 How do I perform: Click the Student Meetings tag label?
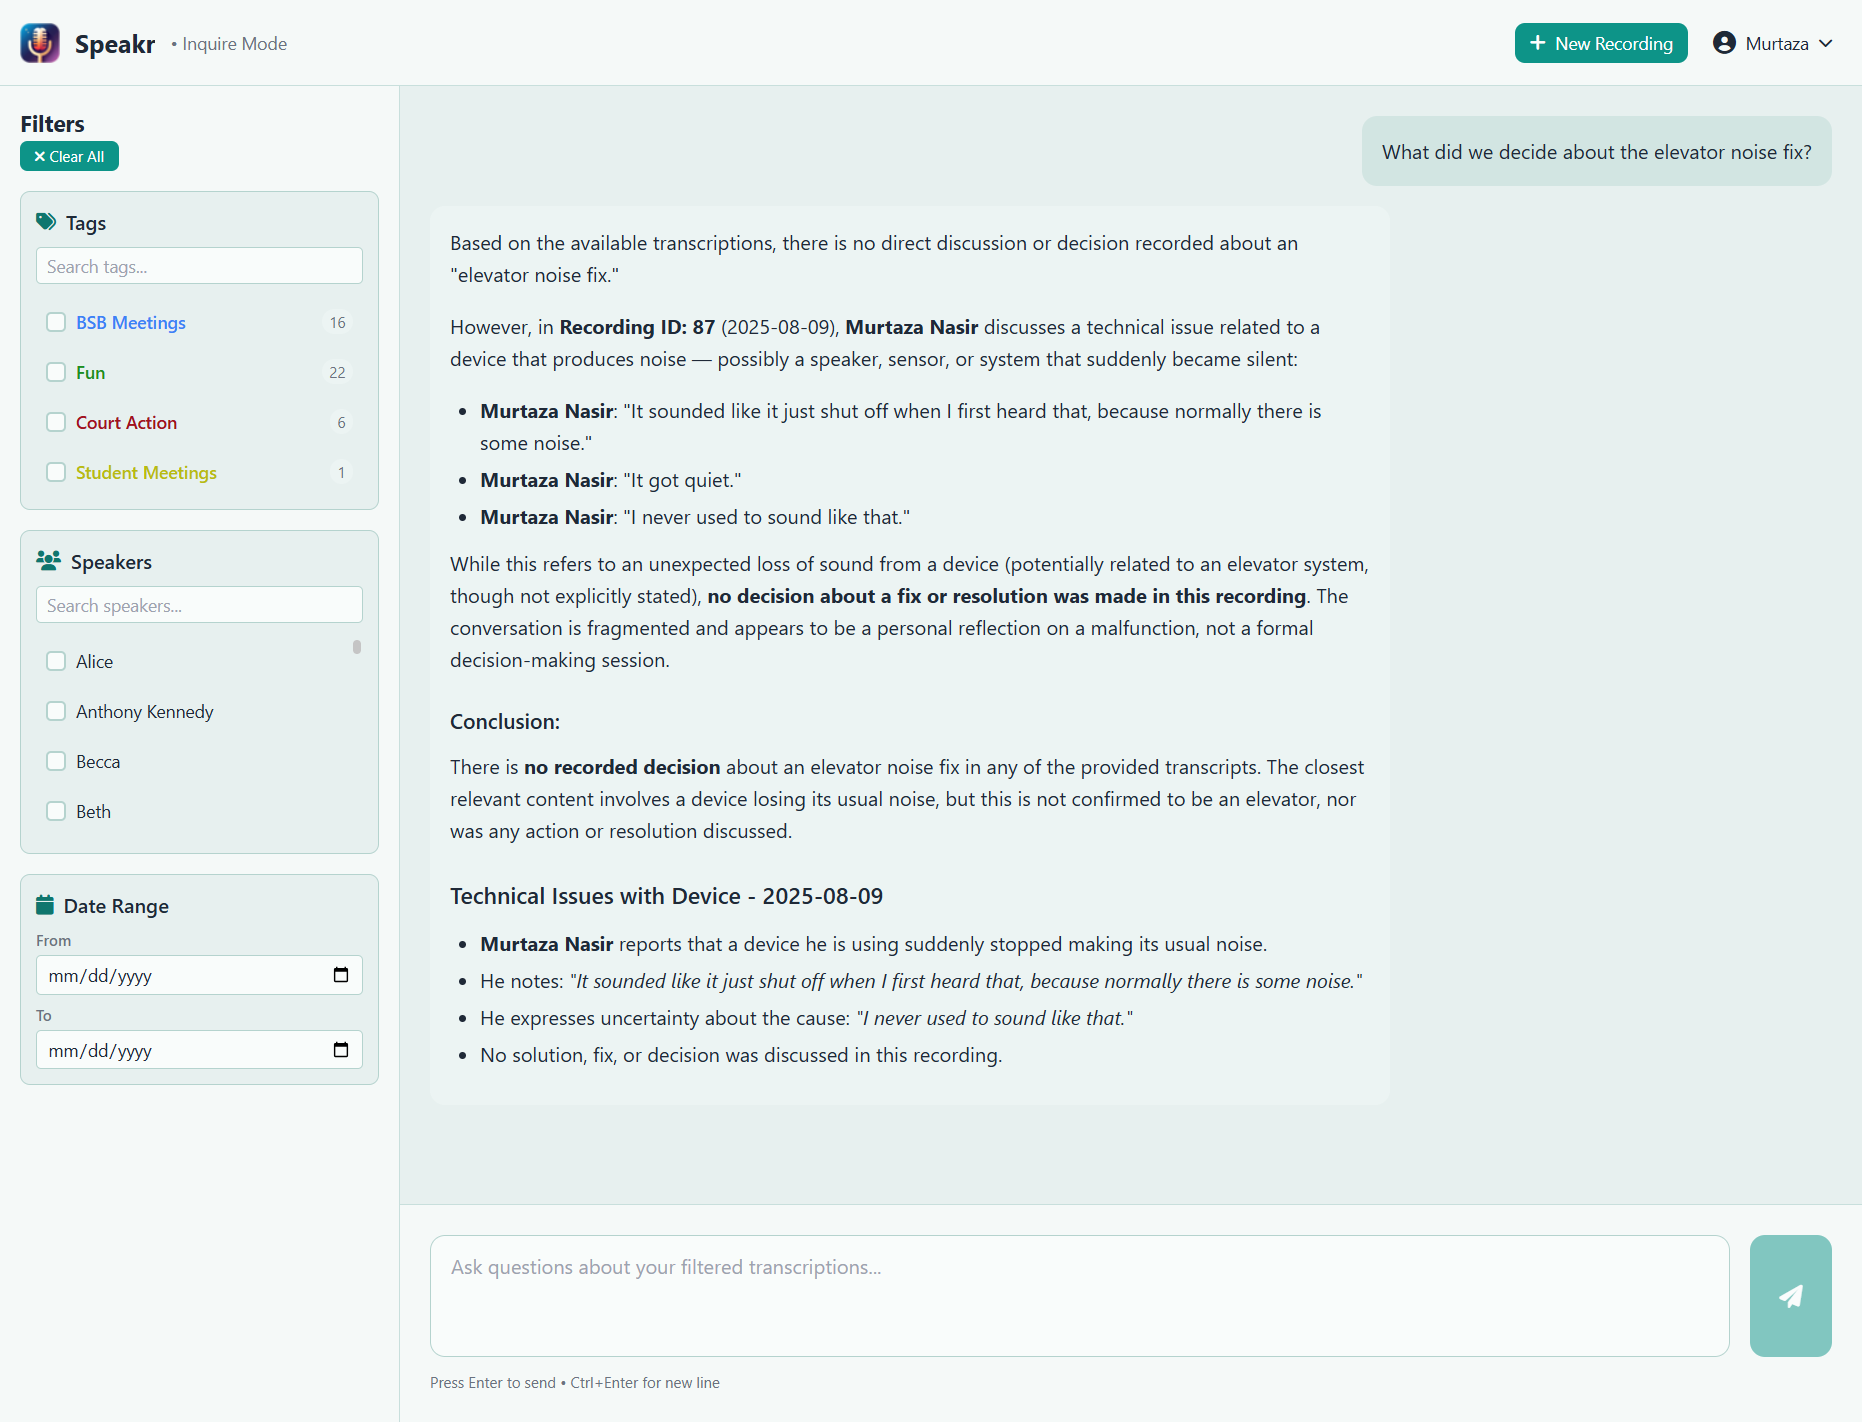[x=146, y=472]
